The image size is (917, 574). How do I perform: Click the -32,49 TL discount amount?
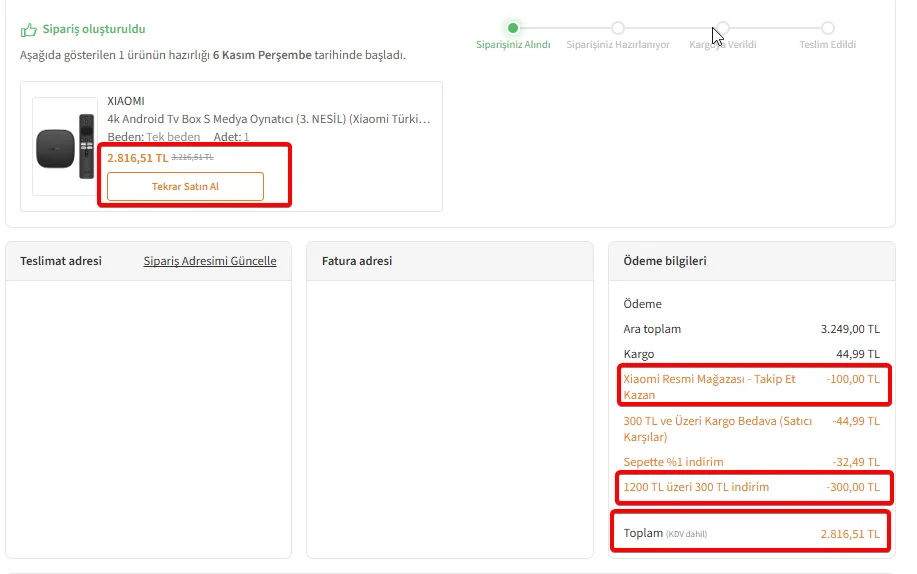click(x=856, y=462)
